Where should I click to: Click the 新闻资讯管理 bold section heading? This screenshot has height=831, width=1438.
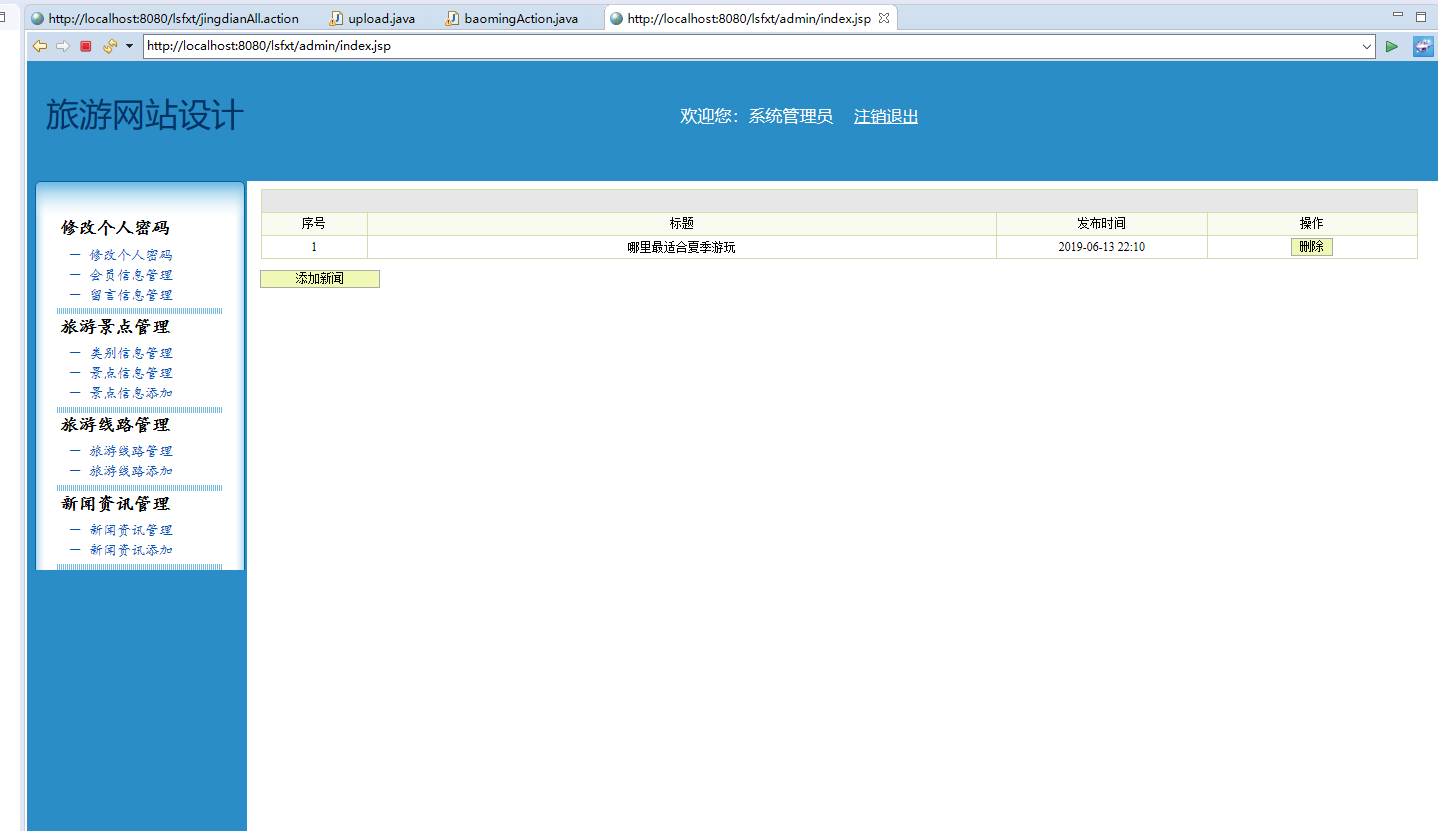(115, 504)
